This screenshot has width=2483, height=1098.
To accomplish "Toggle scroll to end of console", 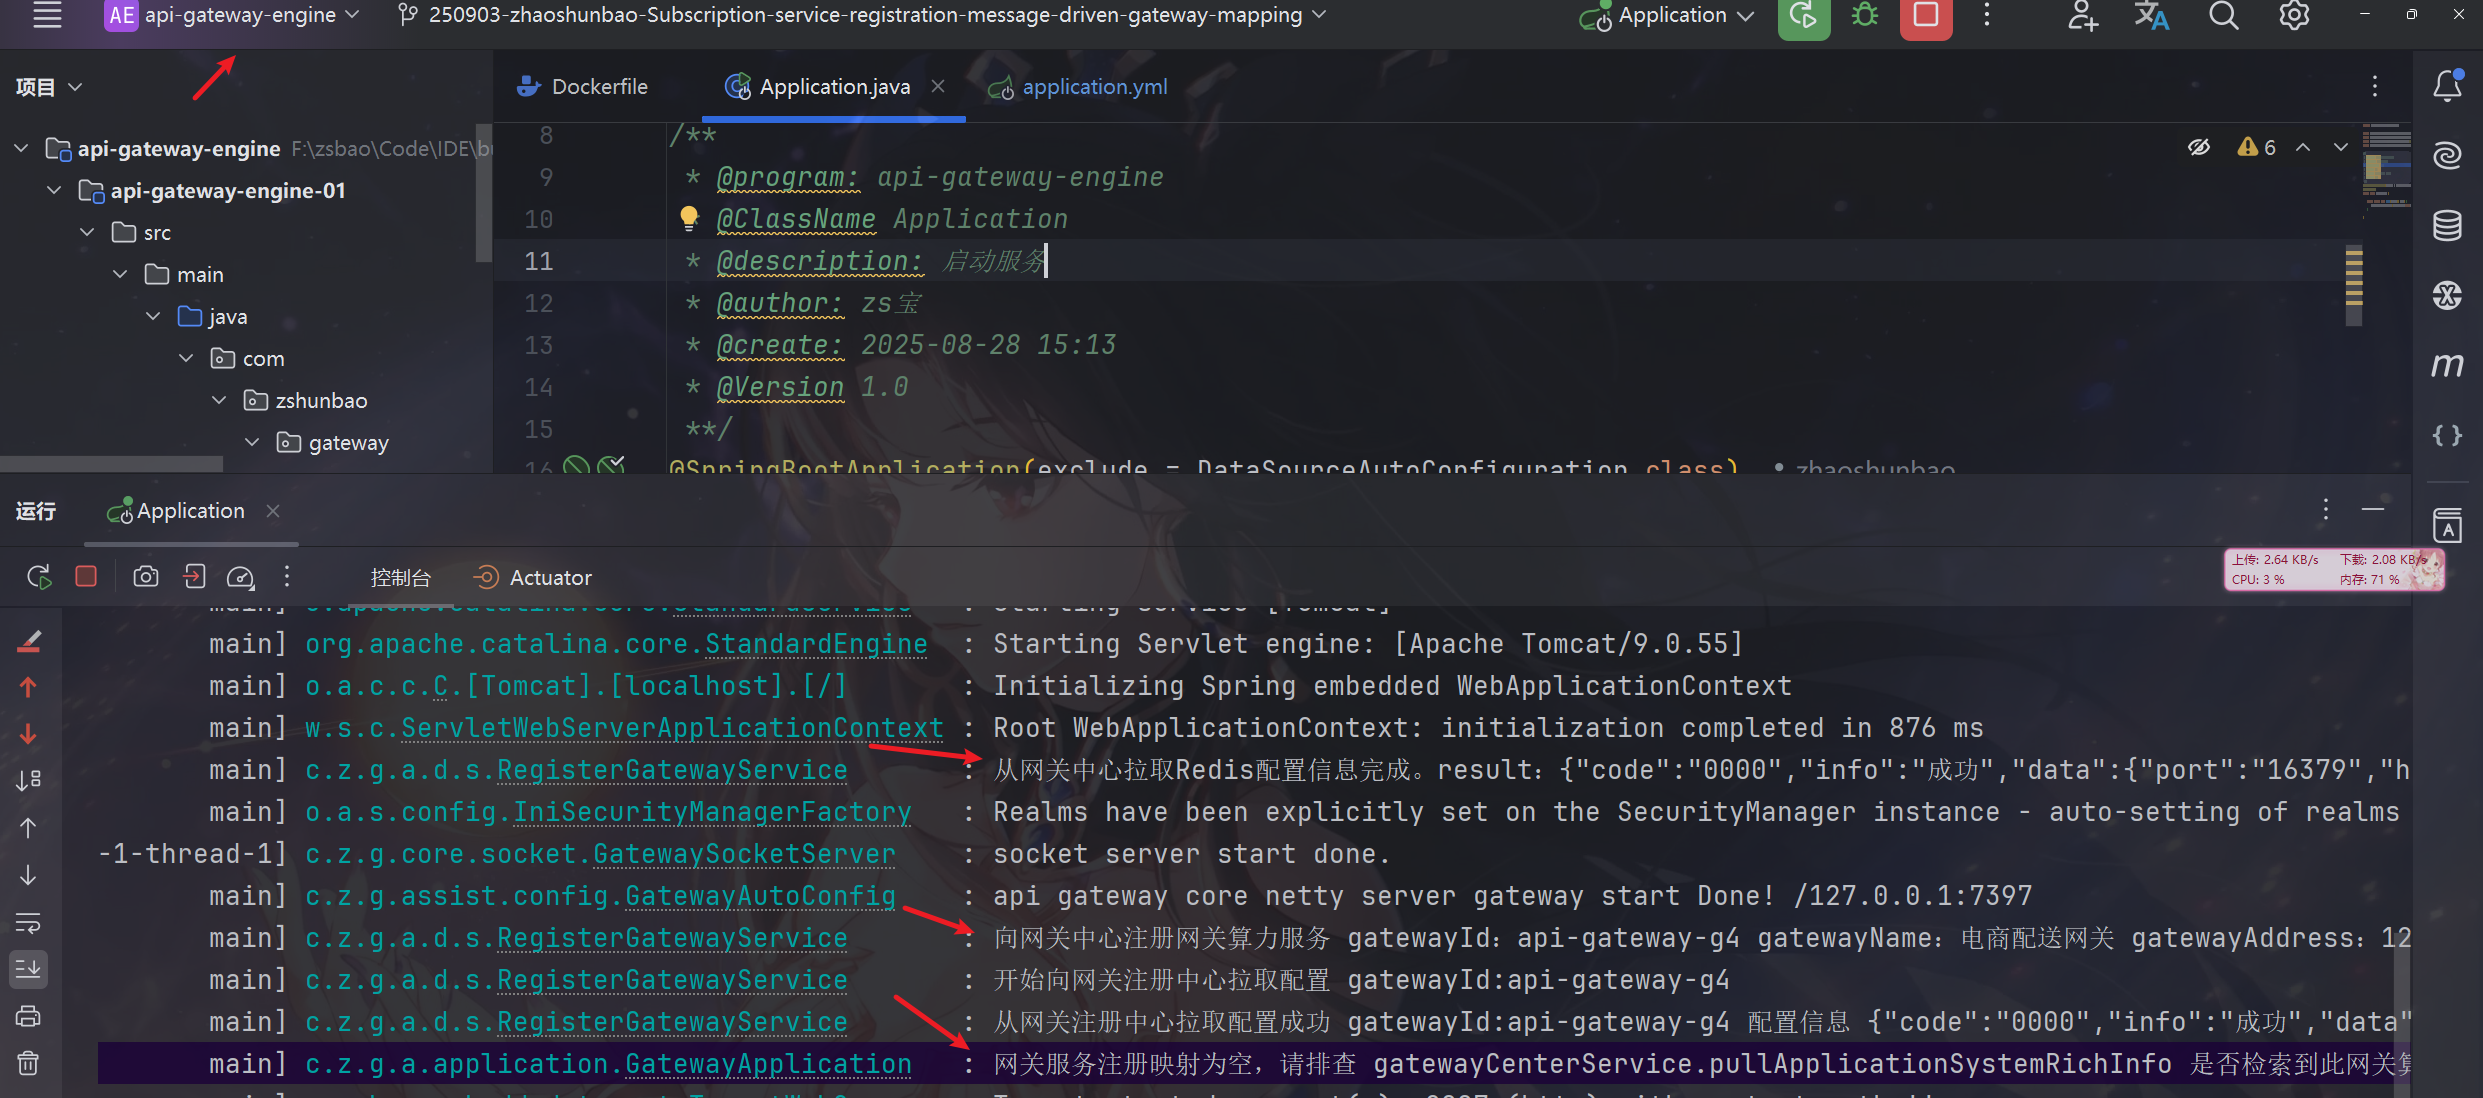I will pyautogui.click(x=28, y=969).
